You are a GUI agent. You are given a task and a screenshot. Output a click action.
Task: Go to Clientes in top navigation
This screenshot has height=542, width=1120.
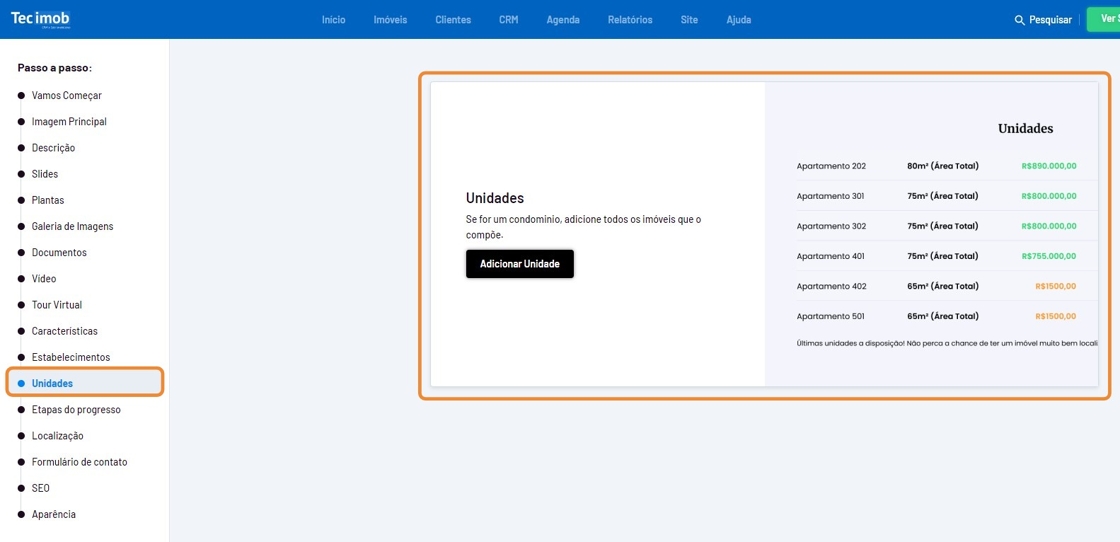(452, 20)
